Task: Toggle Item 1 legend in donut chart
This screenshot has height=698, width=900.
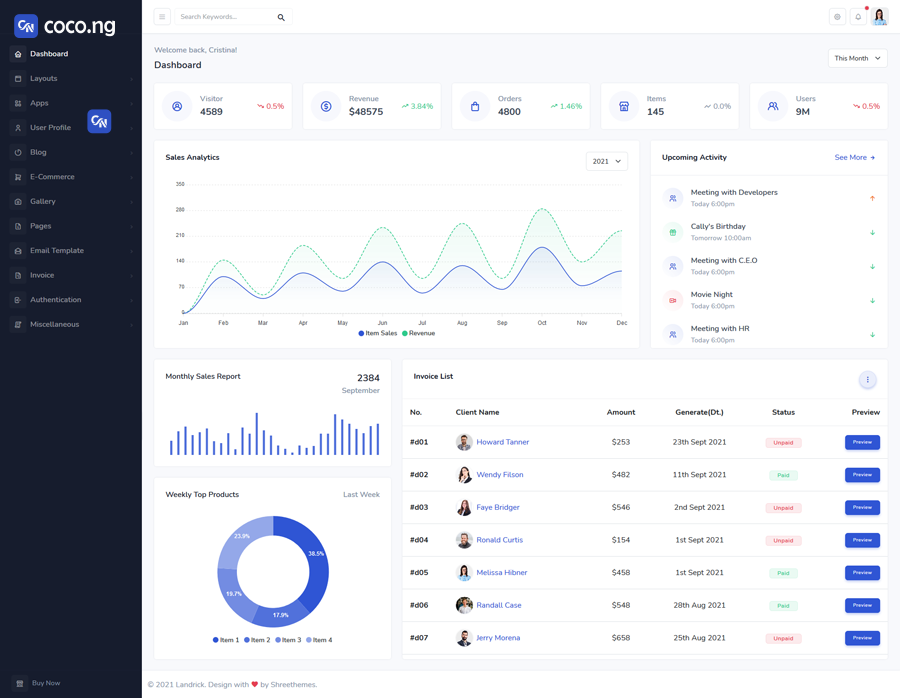Action: coord(226,640)
